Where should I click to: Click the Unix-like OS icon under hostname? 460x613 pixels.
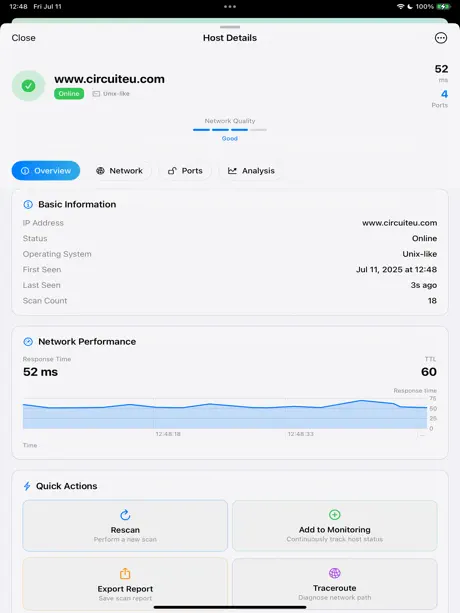[96, 94]
